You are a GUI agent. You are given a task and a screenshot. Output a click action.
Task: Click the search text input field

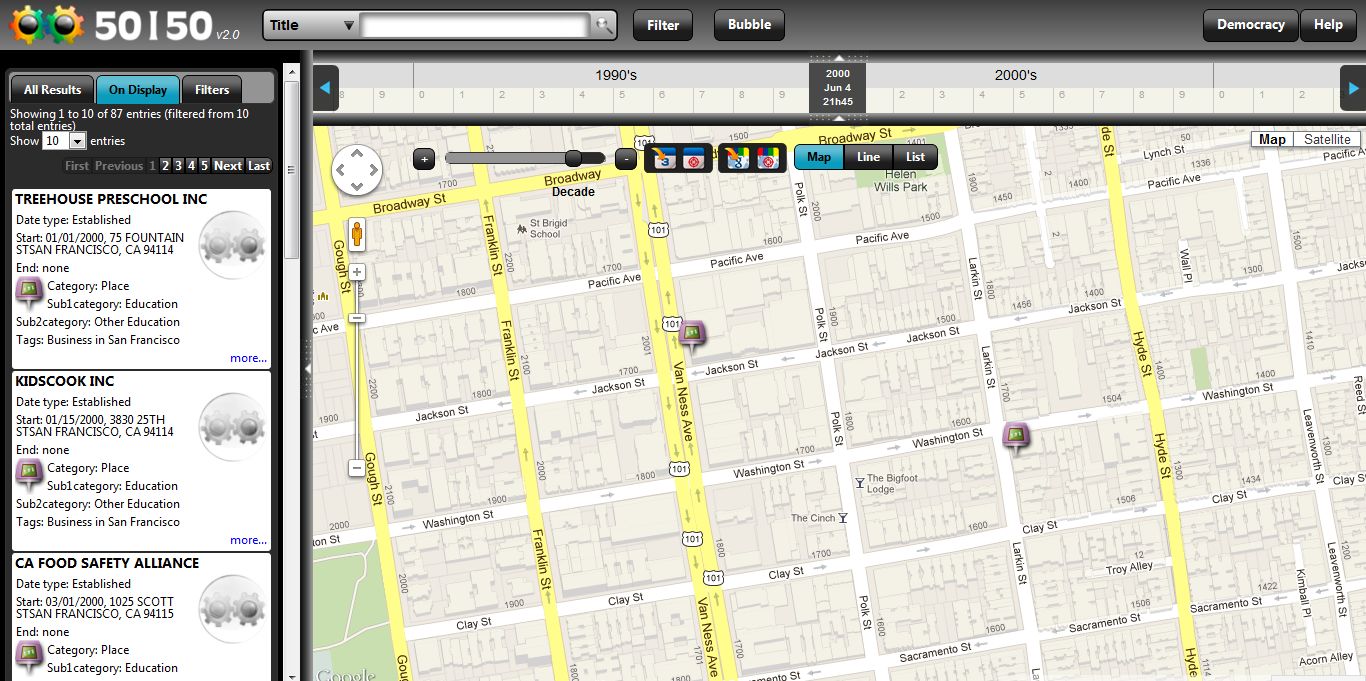click(476, 25)
